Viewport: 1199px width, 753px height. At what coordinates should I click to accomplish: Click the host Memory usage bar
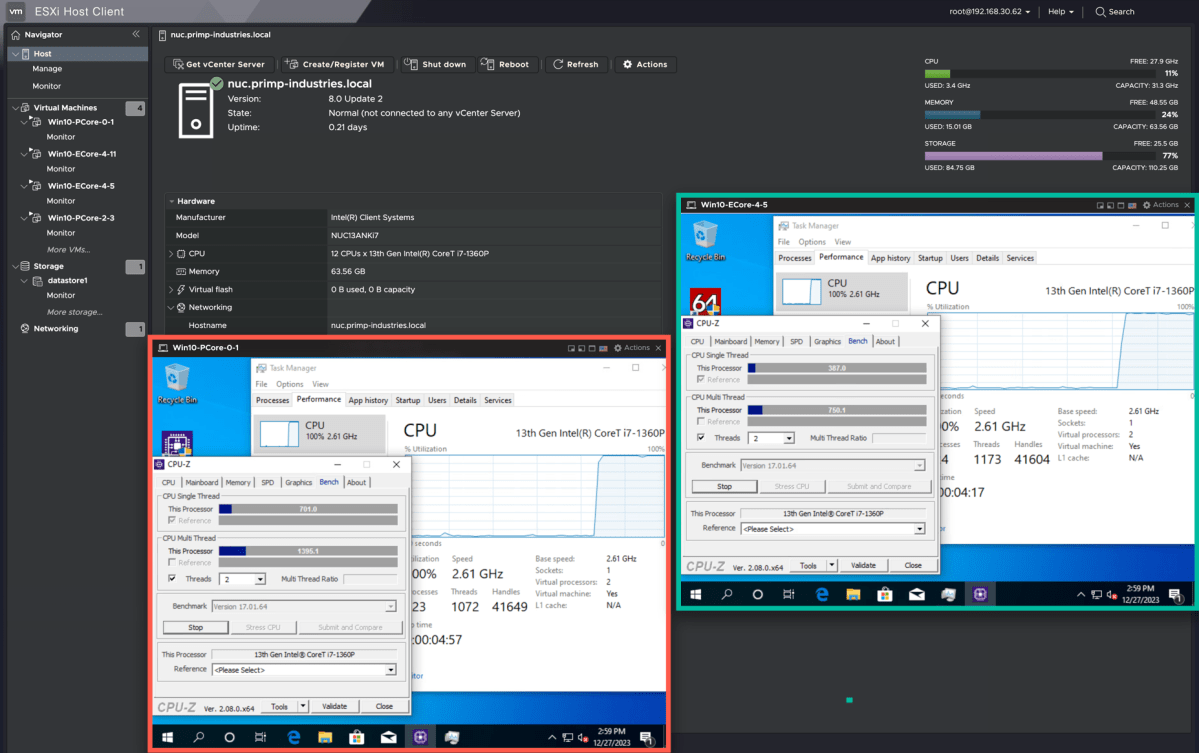pos(1040,115)
